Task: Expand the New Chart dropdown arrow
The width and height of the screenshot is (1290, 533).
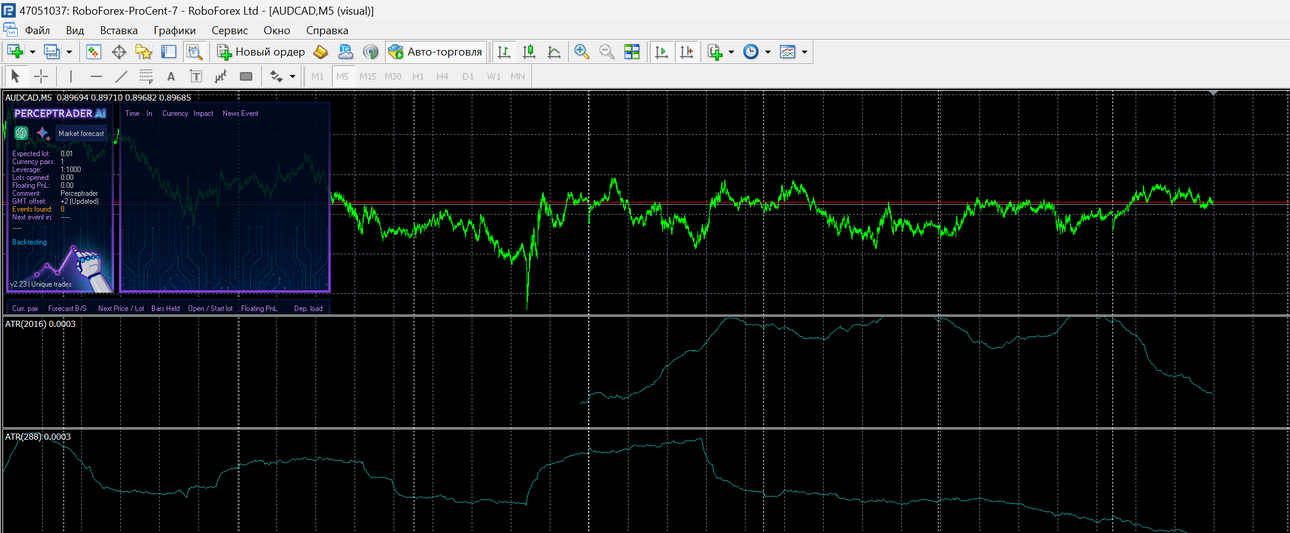Action: [x=32, y=51]
